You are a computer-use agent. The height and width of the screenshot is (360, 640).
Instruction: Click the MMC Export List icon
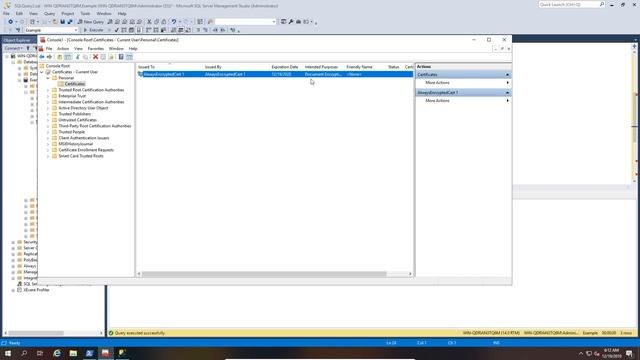point(111,57)
